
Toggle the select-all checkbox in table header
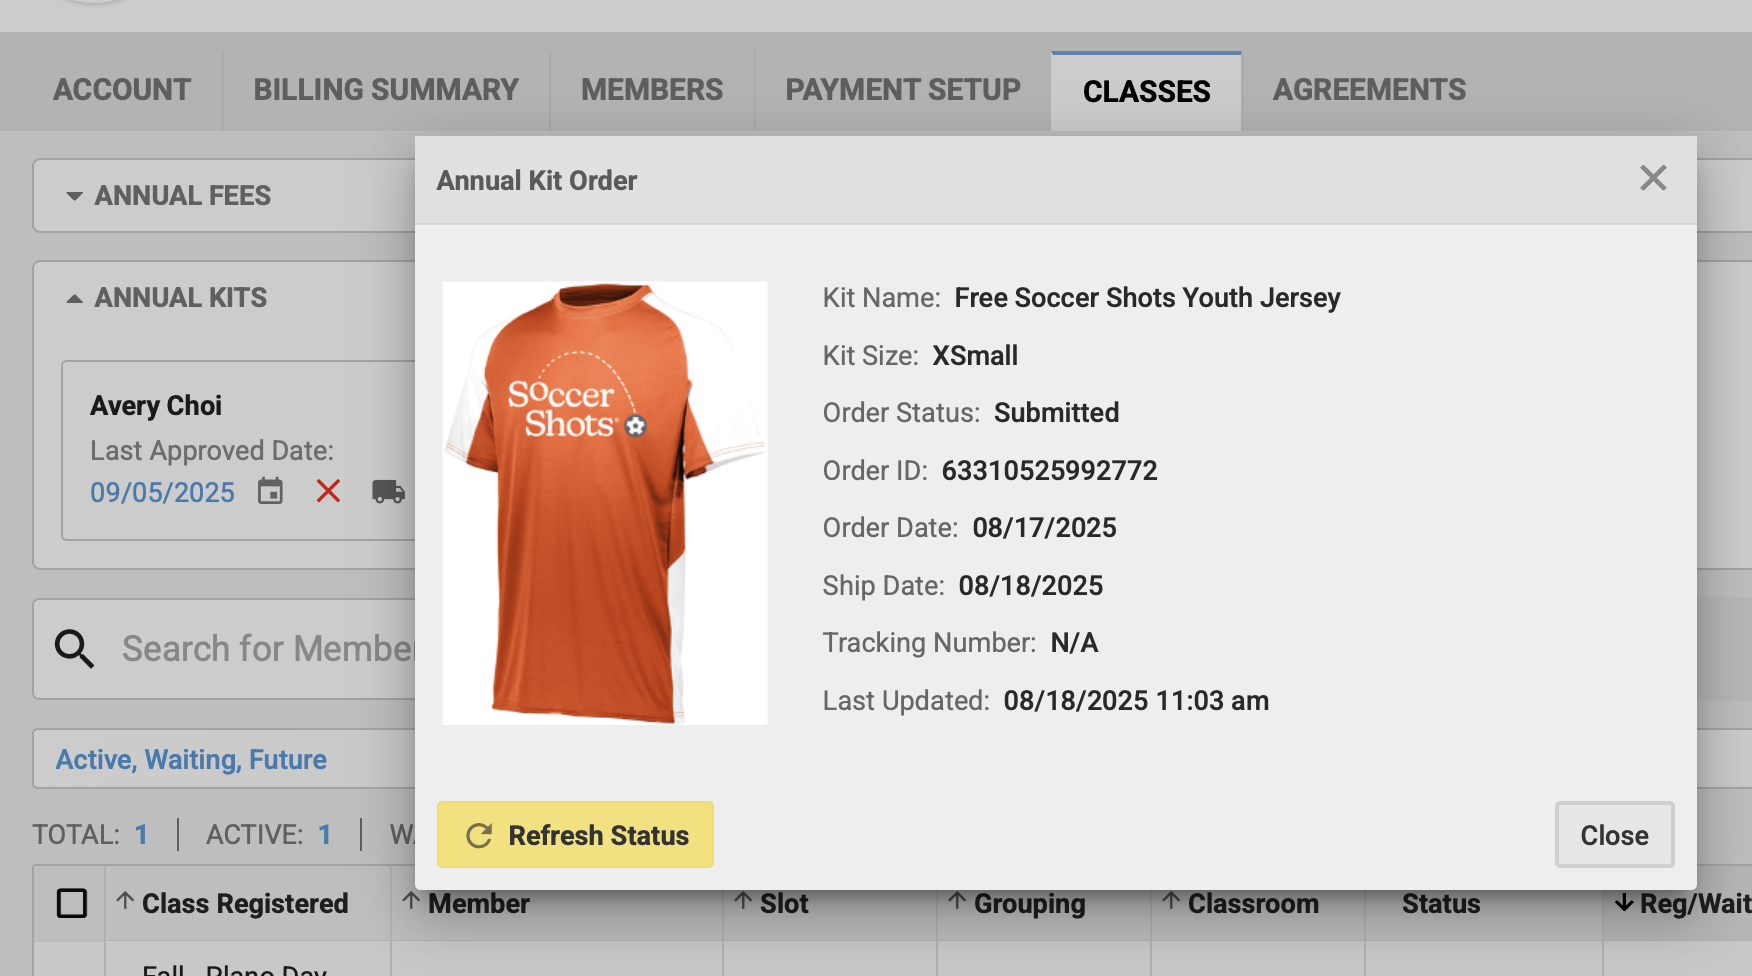click(x=72, y=903)
